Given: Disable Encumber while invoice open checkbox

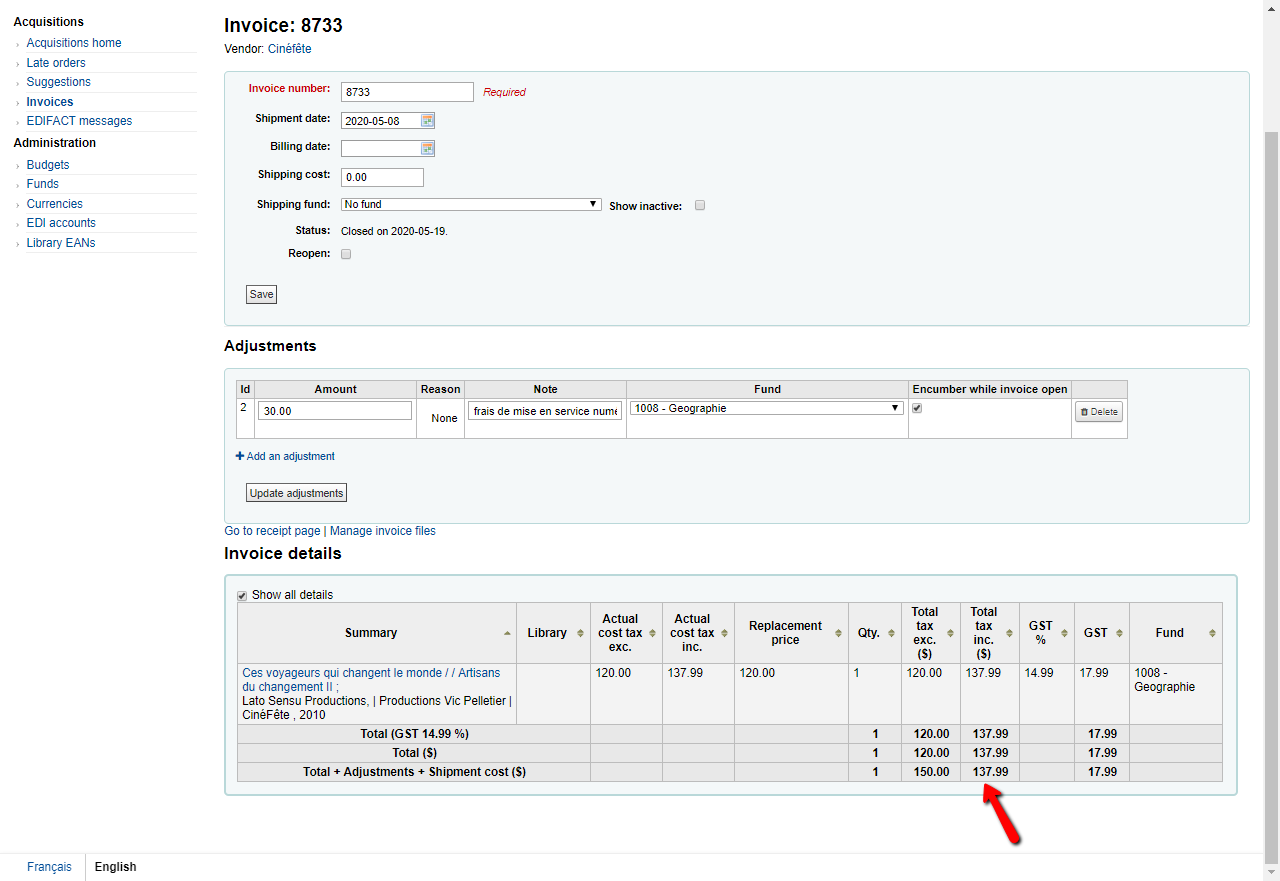Looking at the screenshot, I should (x=917, y=408).
